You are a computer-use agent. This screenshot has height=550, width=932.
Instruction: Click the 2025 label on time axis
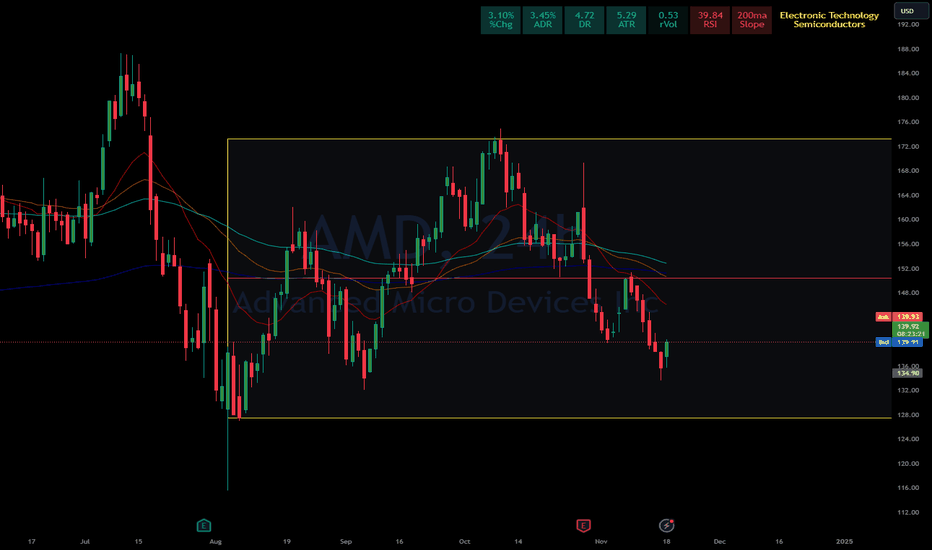[844, 542]
